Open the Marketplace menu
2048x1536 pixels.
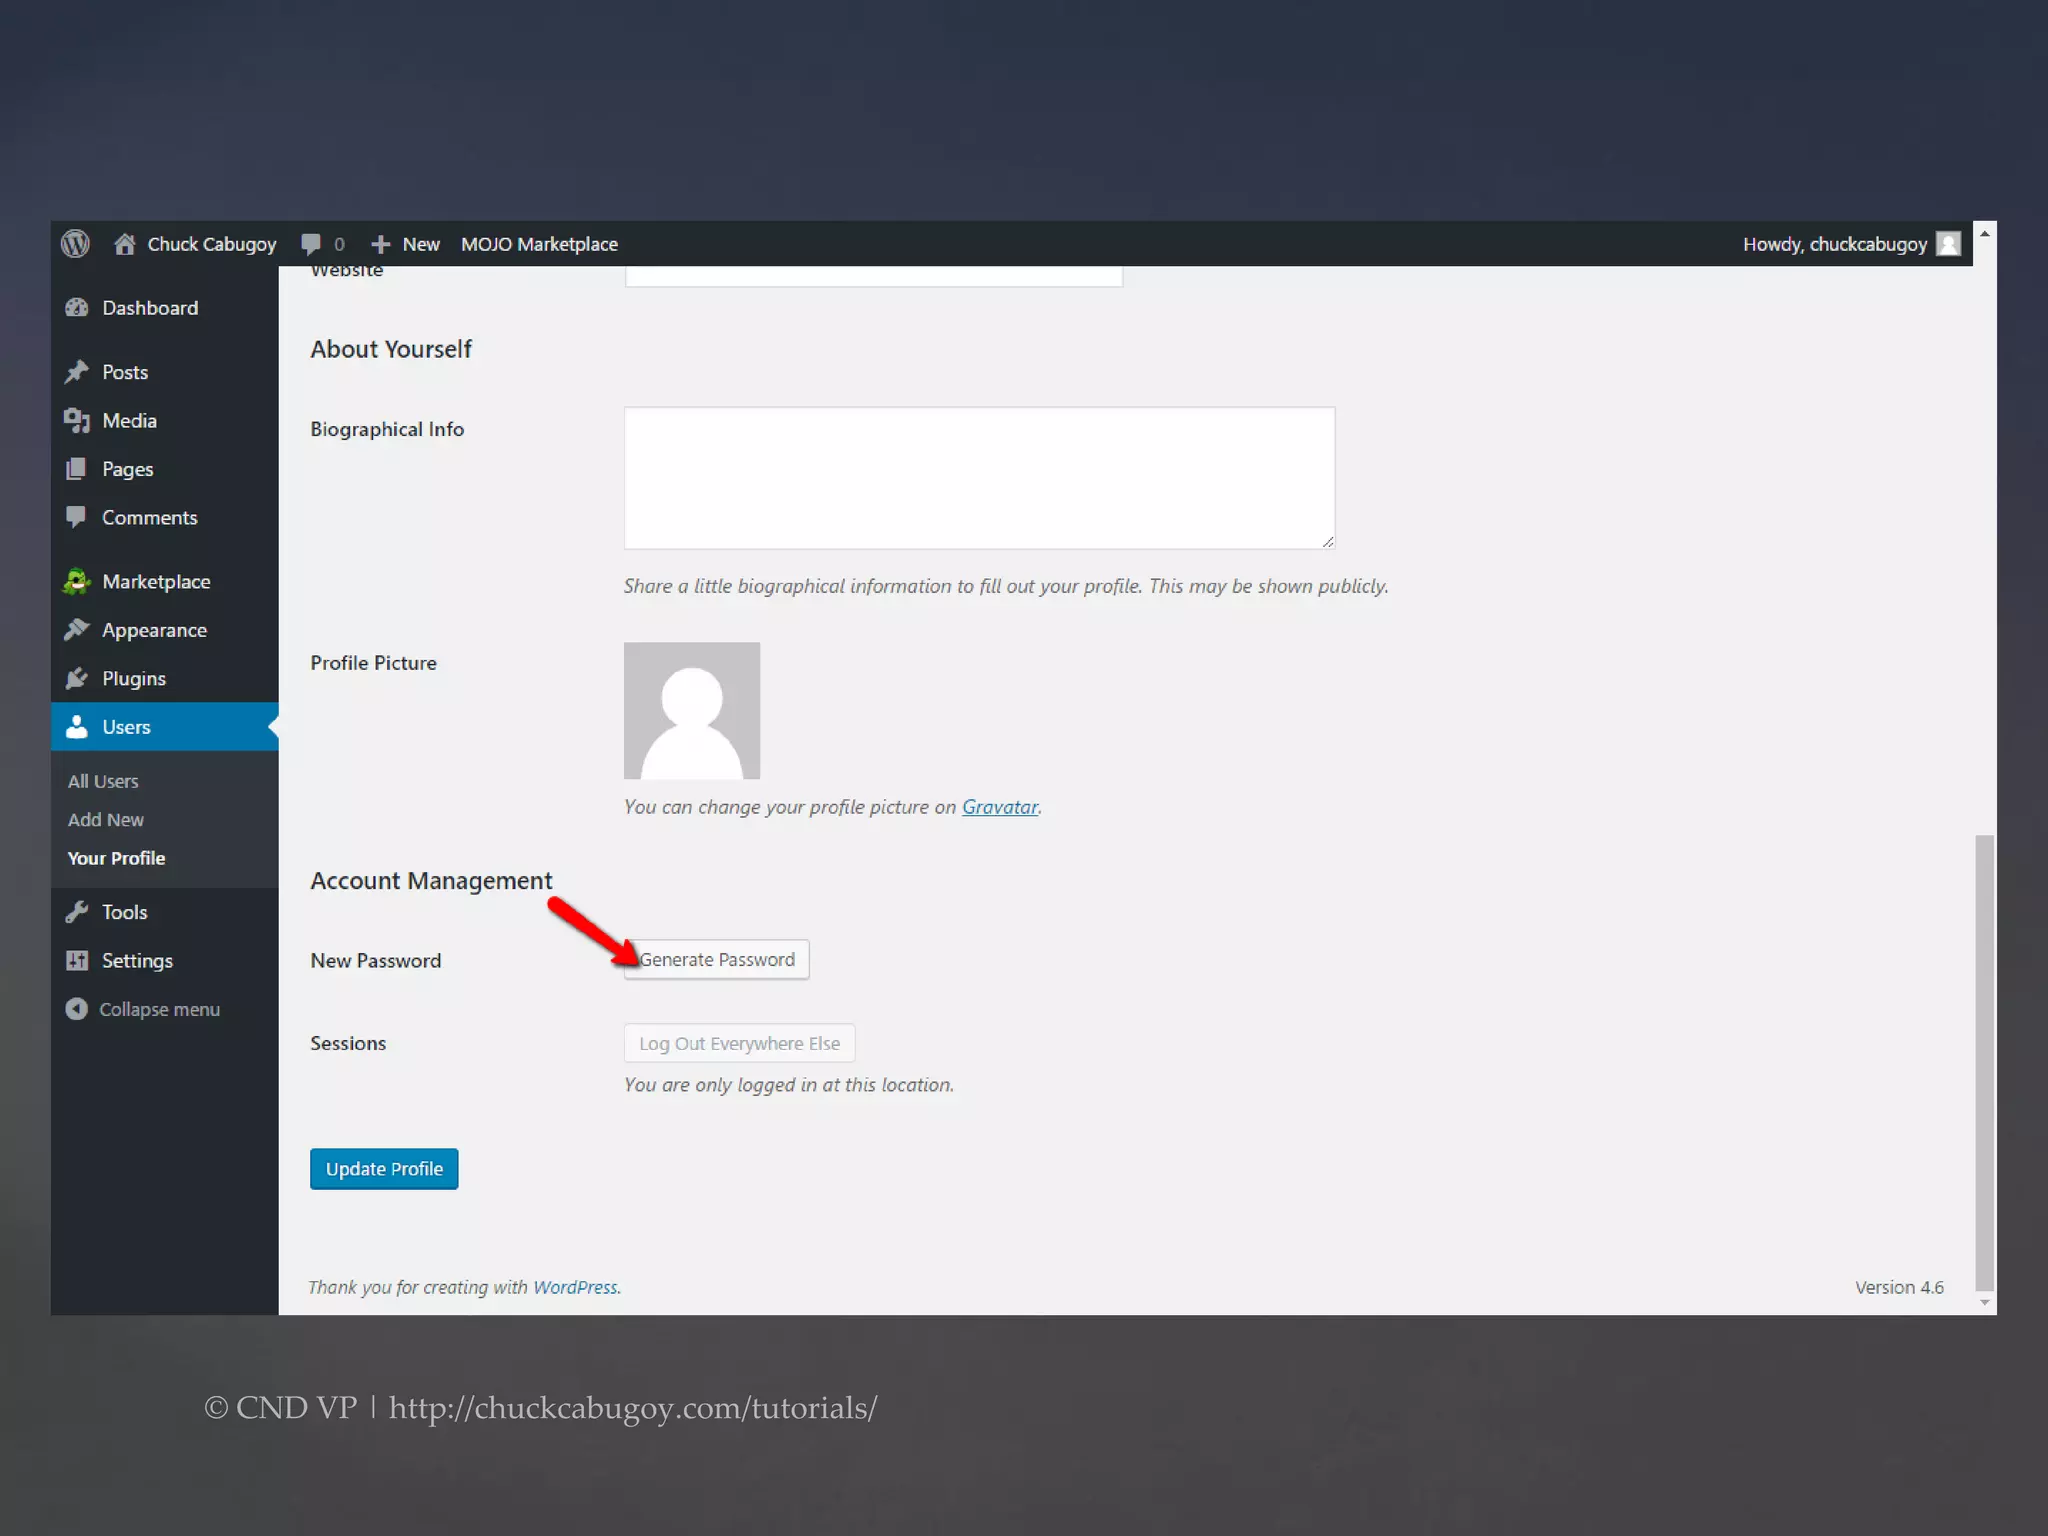point(164,582)
